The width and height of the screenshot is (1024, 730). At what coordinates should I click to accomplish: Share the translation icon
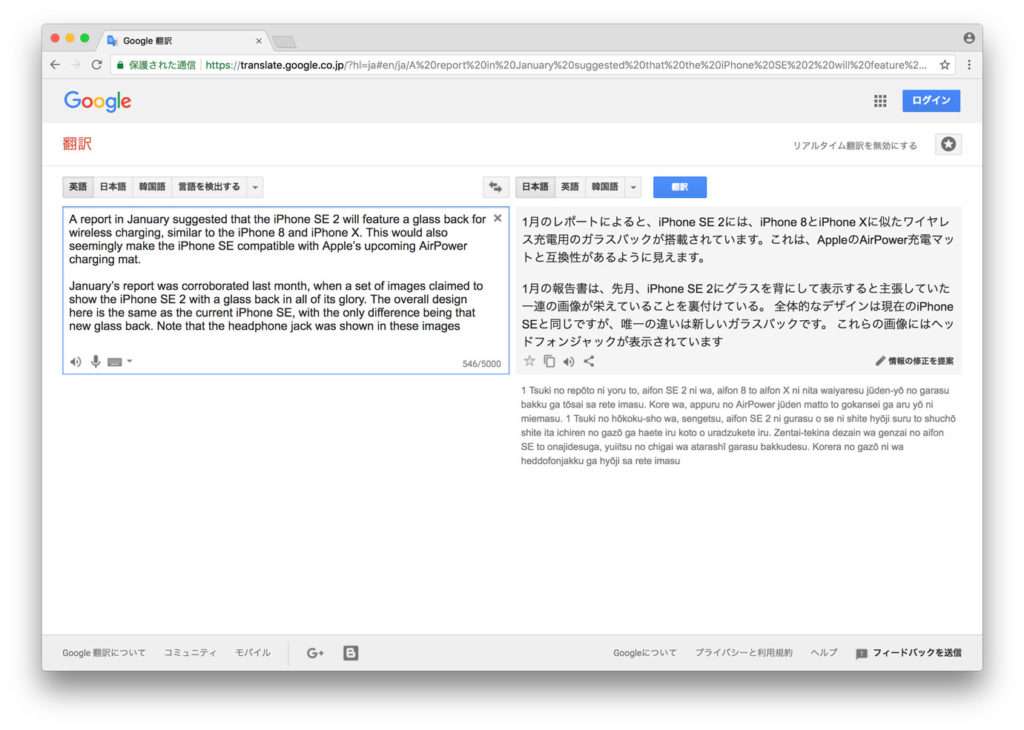coord(589,360)
